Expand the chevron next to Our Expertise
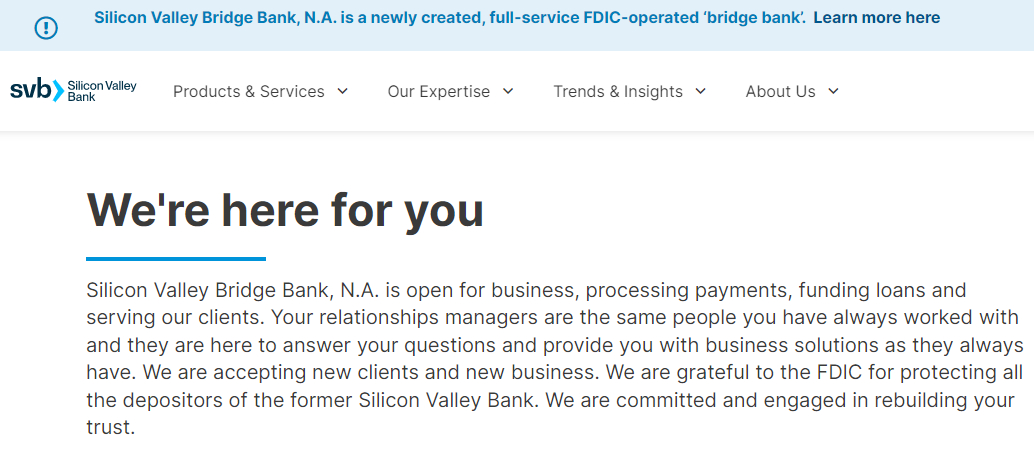1034x463 pixels. coord(508,91)
